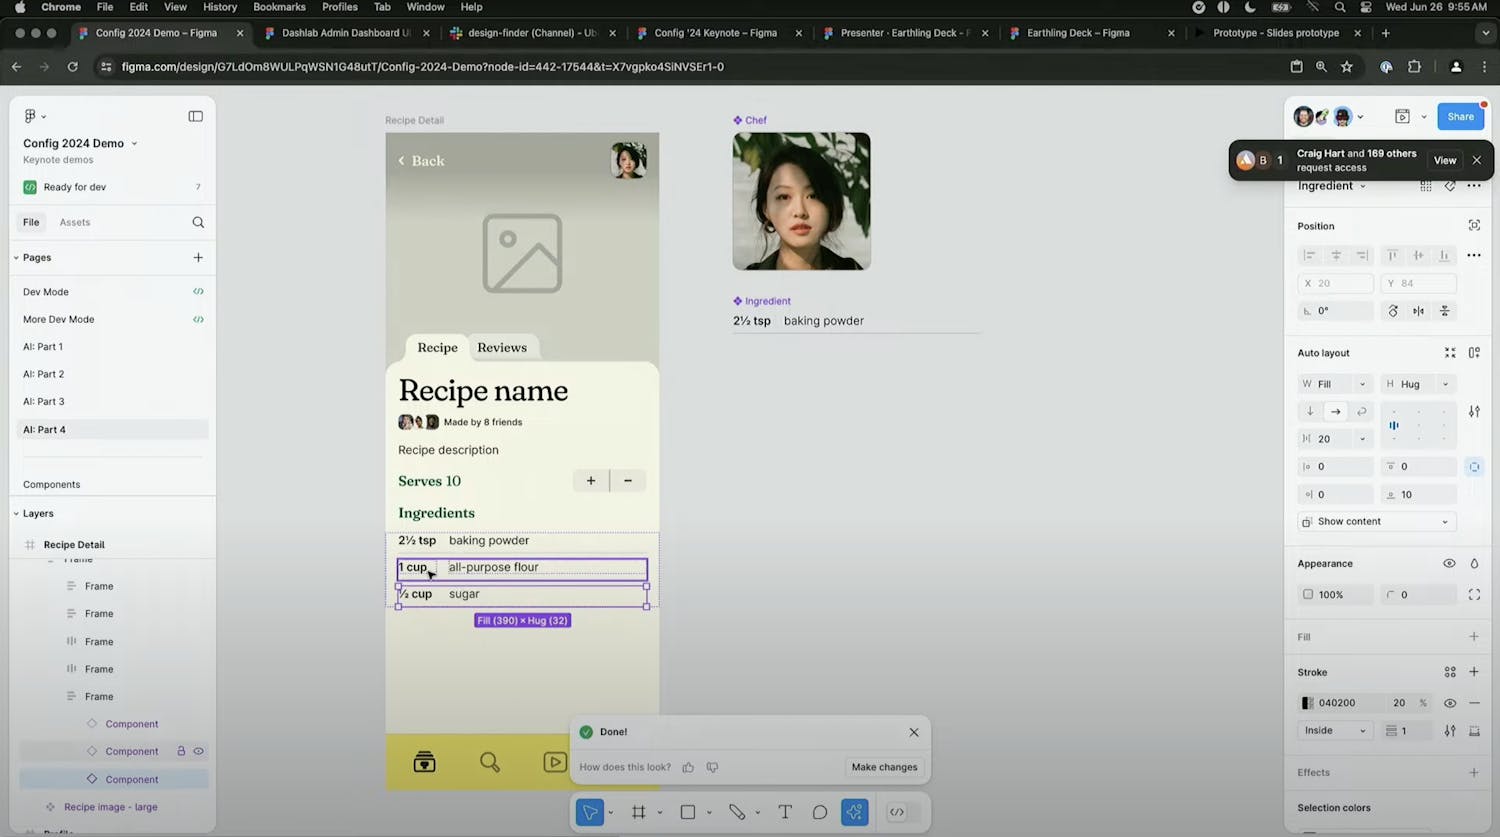Click the blue Share button

pyautogui.click(x=1460, y=116)
